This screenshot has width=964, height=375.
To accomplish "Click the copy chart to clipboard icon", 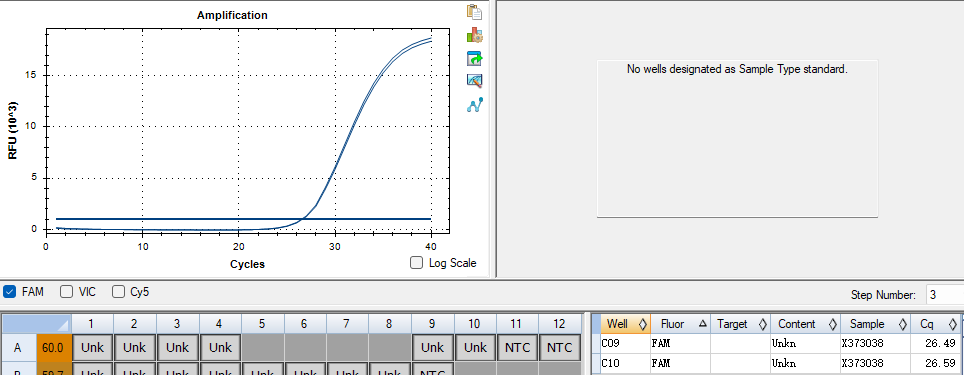I will pos(474,12).
